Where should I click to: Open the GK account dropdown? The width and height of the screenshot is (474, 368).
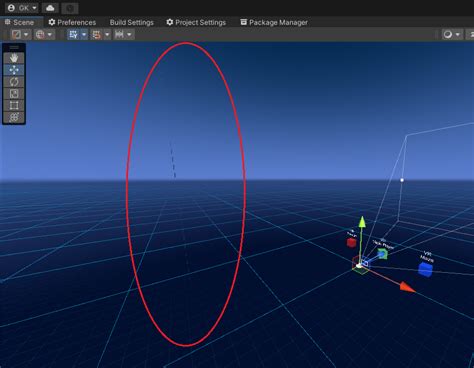tap(22, 8)
